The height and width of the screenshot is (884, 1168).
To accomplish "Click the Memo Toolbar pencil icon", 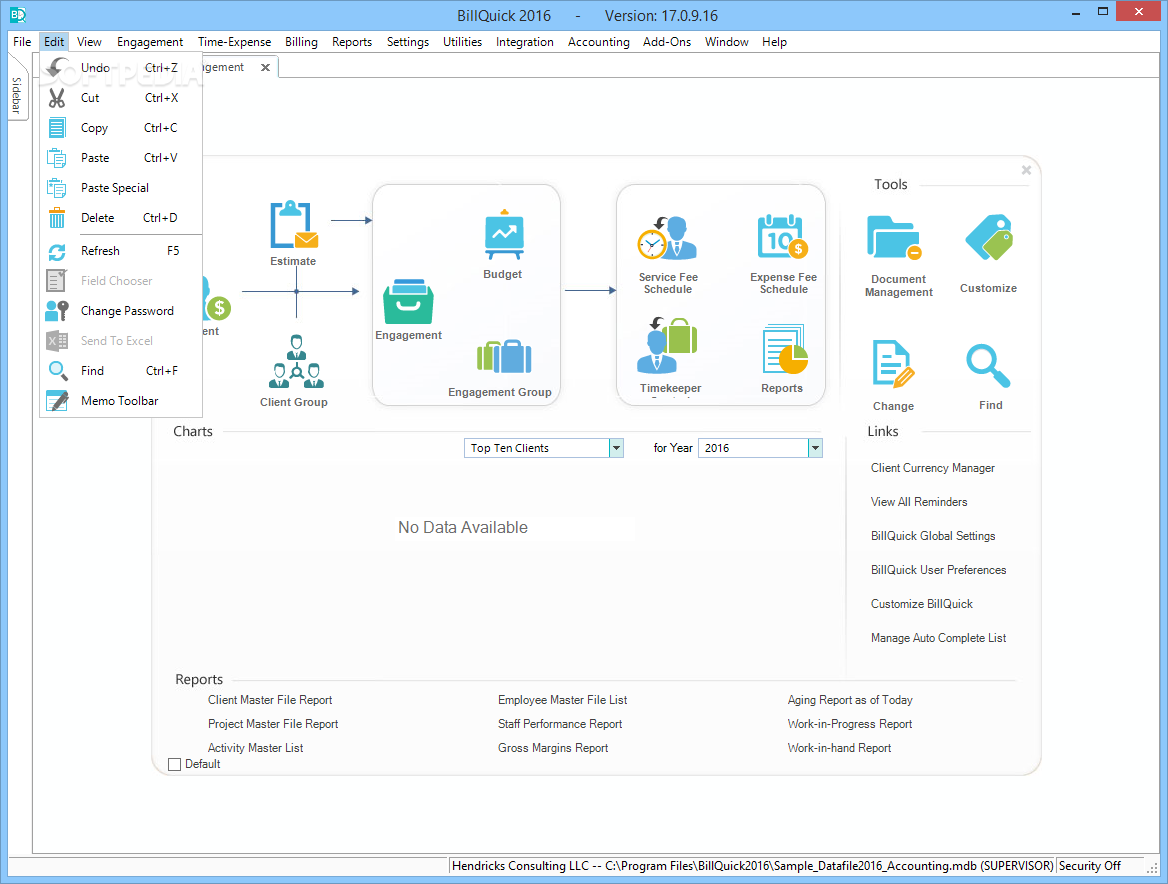I will (x=57, y=401).
